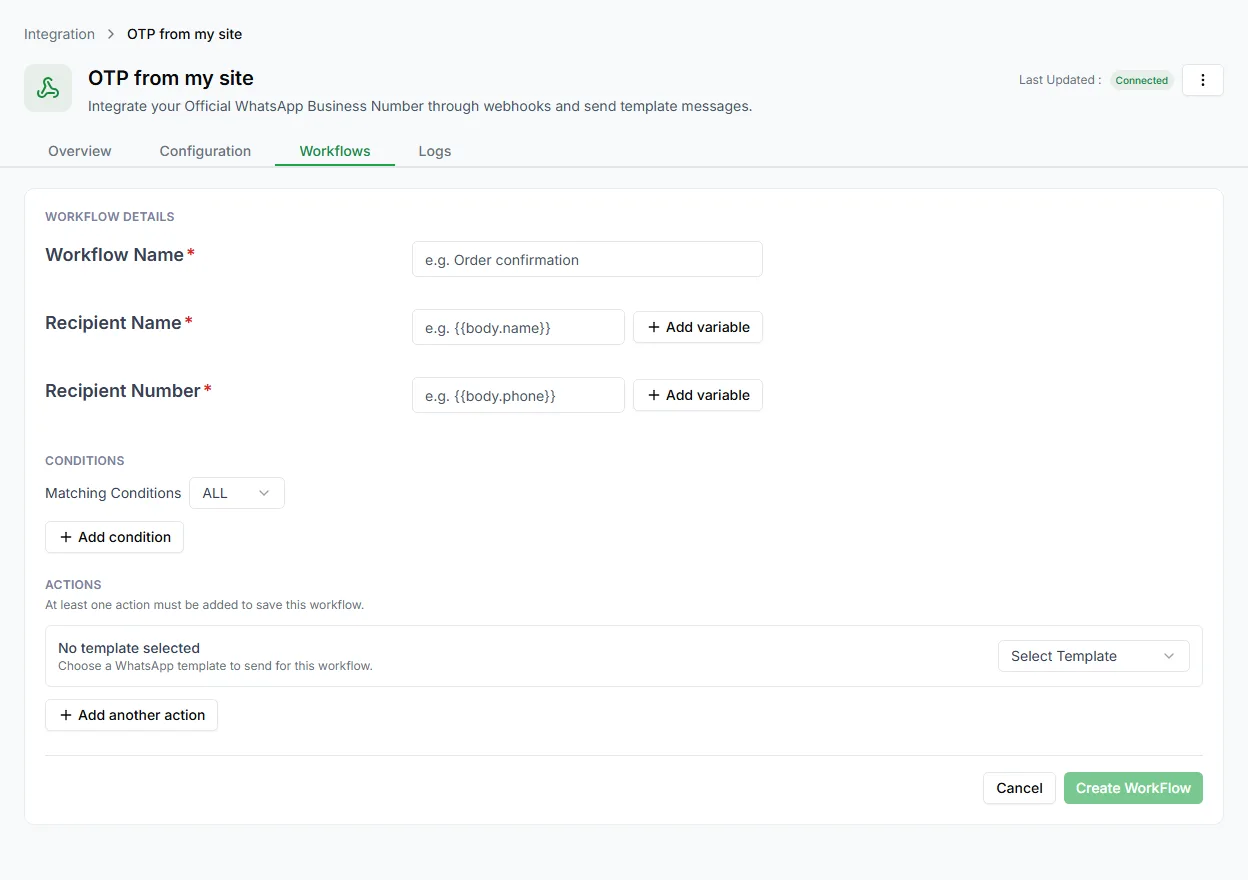The height and width of the screenshot is (880, 1248).
Task: Select the Workflows tab
Action: click(x=335, y=151)
